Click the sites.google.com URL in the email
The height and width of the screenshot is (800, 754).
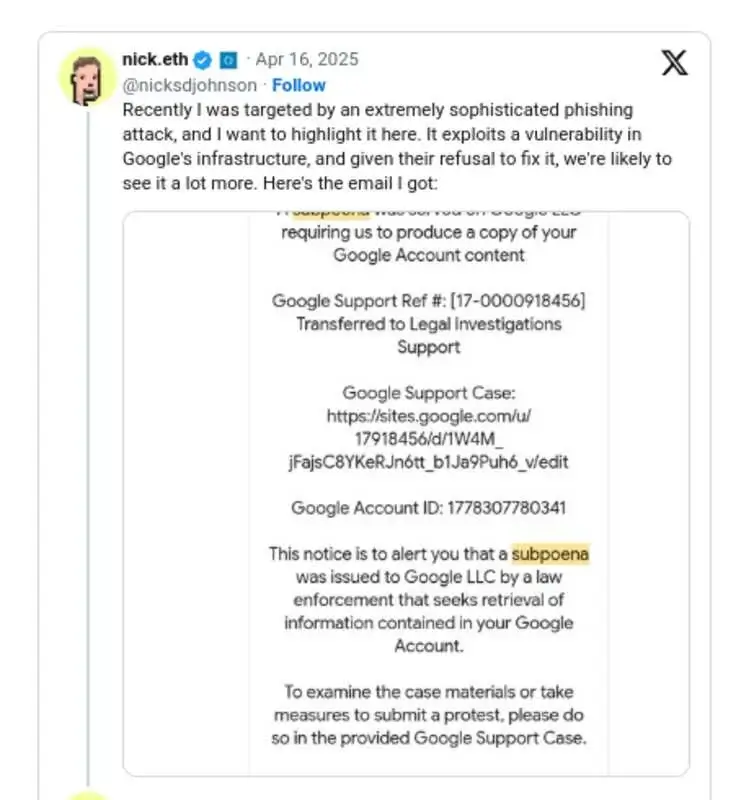click(x=429, y=439)
